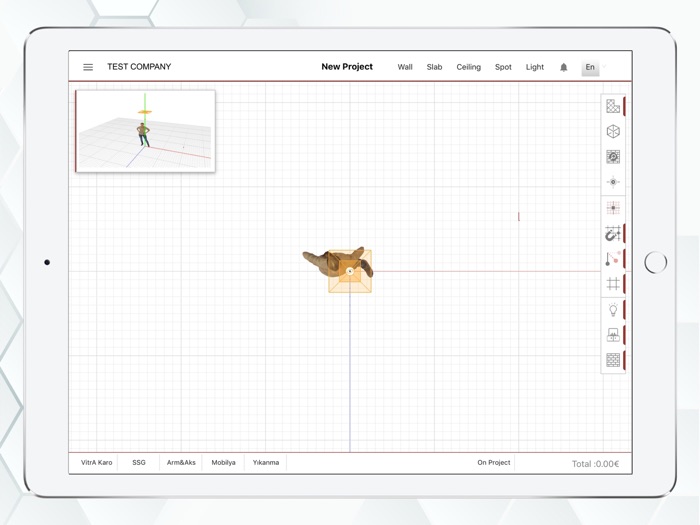Toggle the washbasin furniture icon
700x525 pixels.
click(x=613, y=335)
